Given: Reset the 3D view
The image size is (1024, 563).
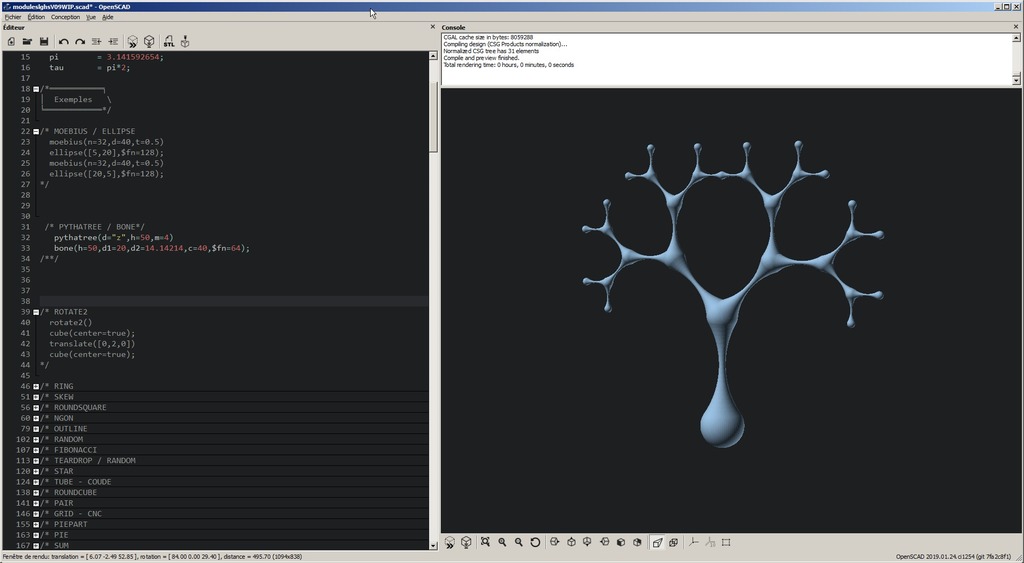Looking at the screenshot, I should coord(535,542).
